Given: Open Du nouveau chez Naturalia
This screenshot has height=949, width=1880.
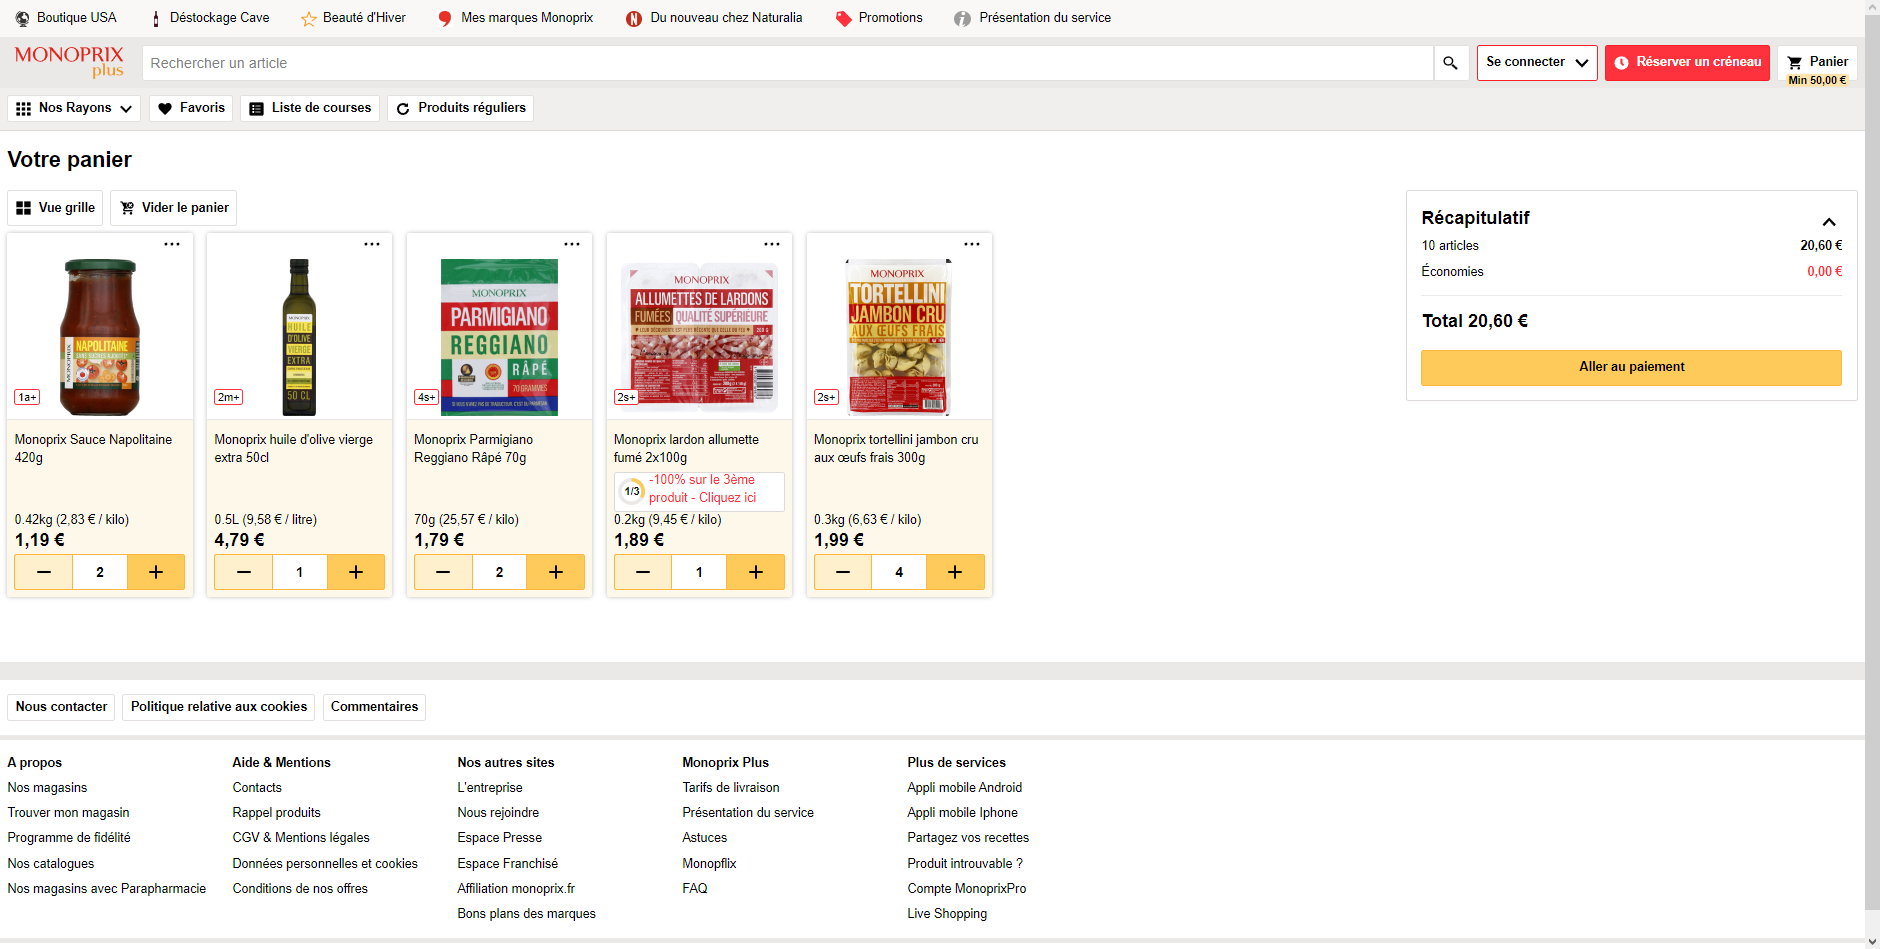Looking at the screenshot, I should tap(714, 18).
